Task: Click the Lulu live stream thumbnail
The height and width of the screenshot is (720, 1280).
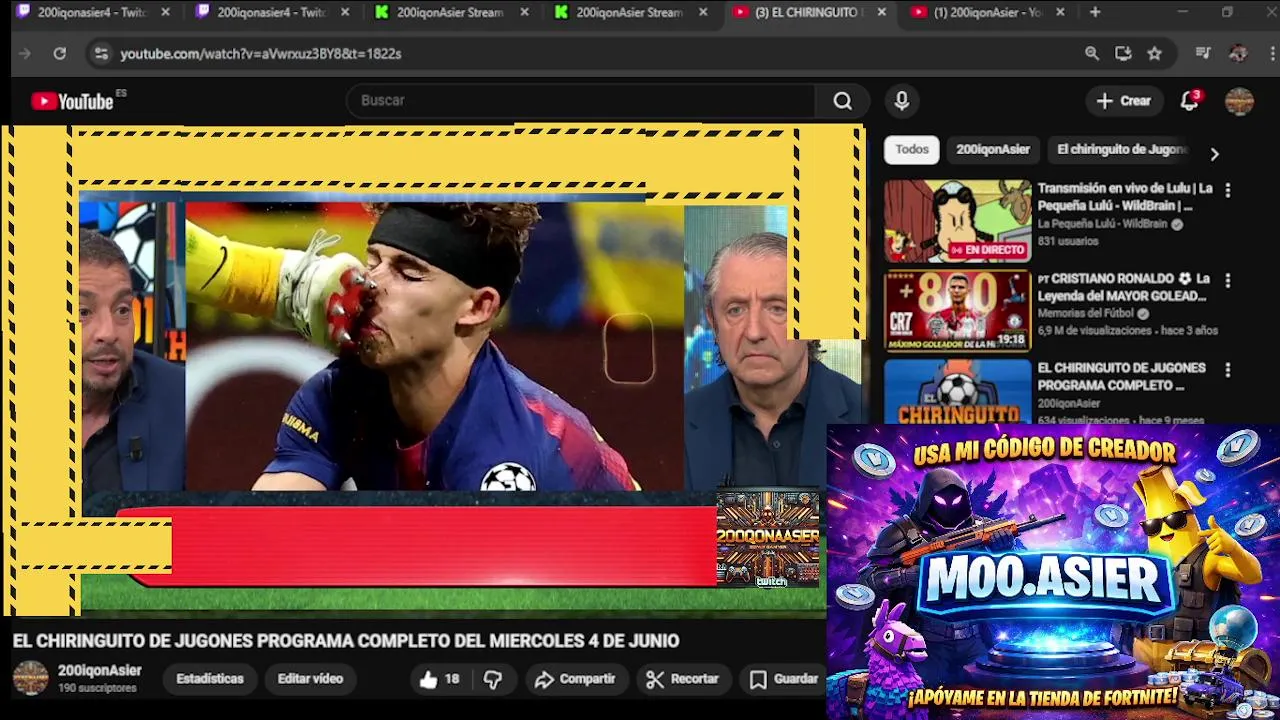Action: pyautogui.click(x=957, y=221)
